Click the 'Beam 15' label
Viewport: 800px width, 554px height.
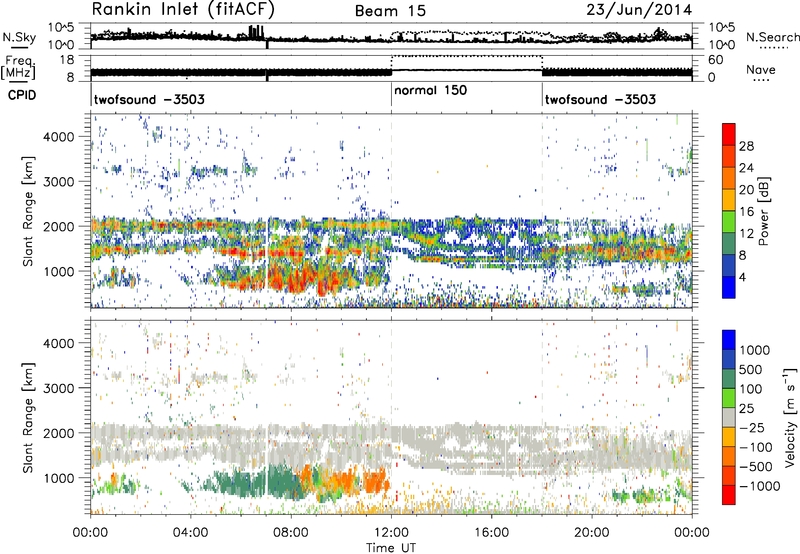tap(390, 11)
